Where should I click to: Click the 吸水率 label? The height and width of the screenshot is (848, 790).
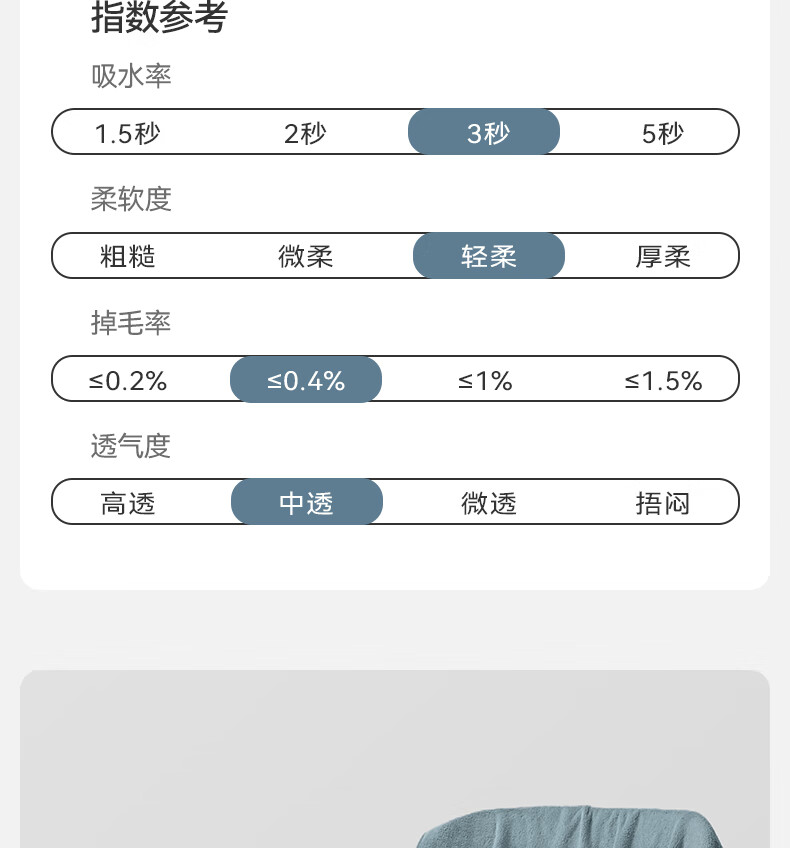(131, 76)
